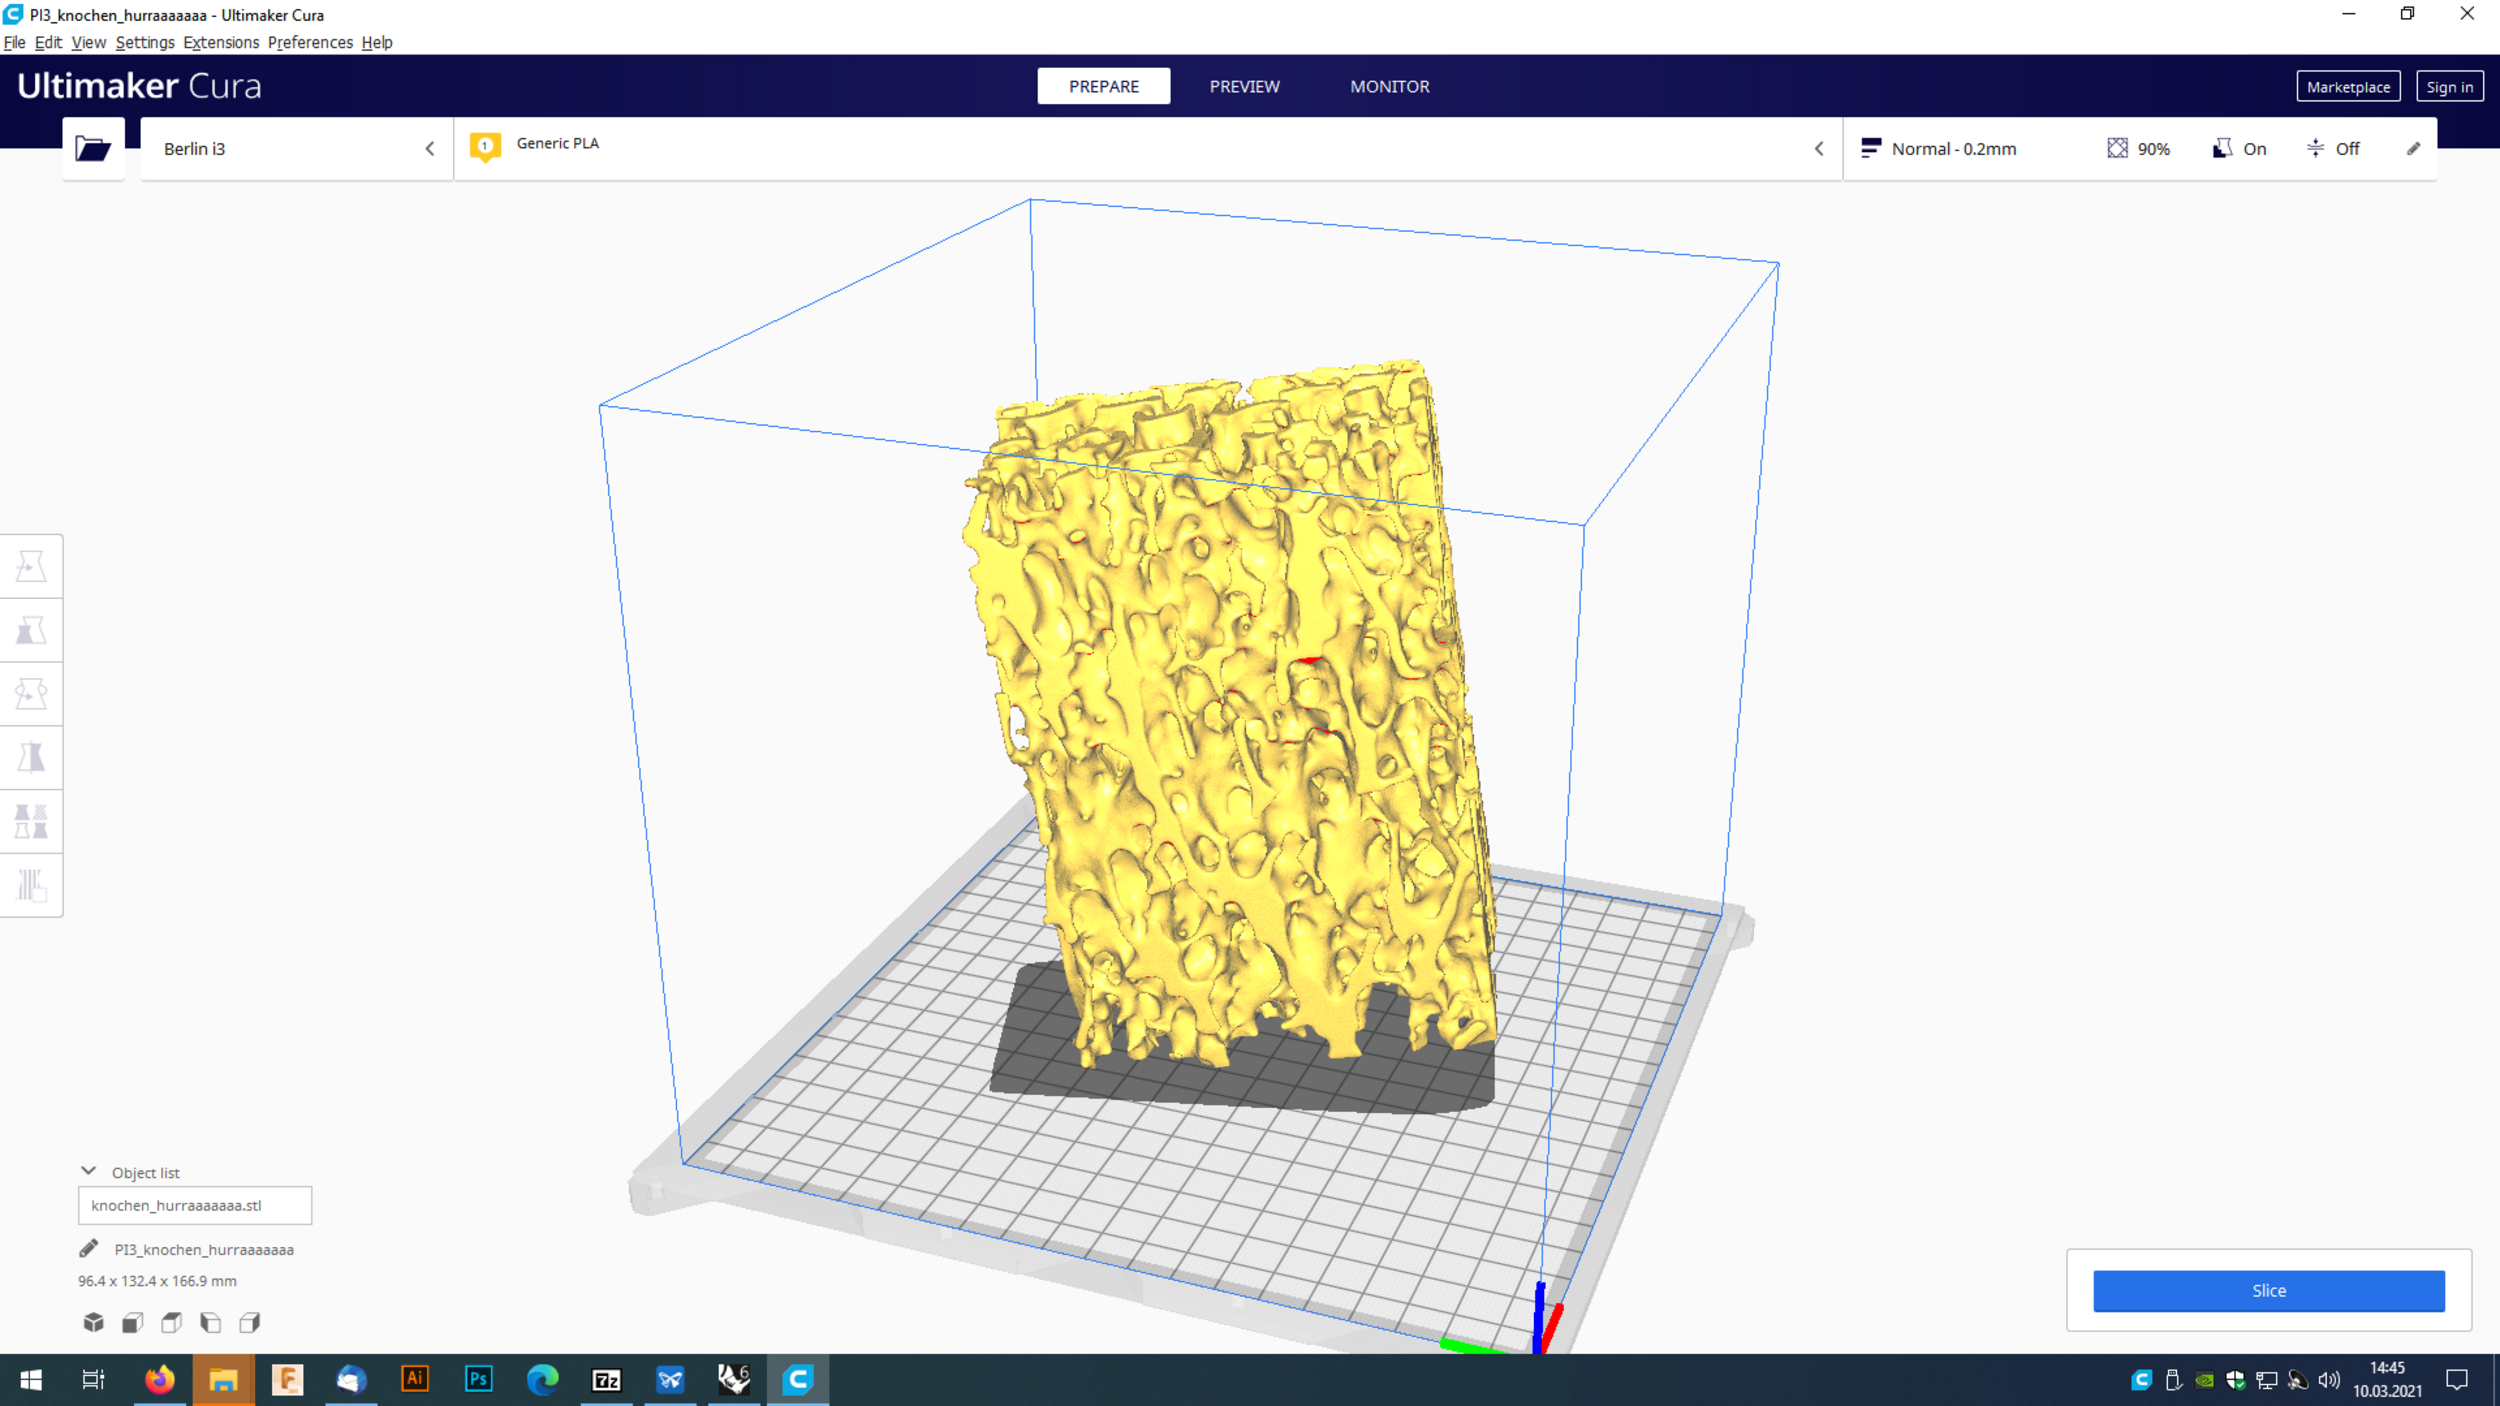Switch to 3D view cube icon
This screenshot has width=2500, height=1406.
(x=93, y=1323)
